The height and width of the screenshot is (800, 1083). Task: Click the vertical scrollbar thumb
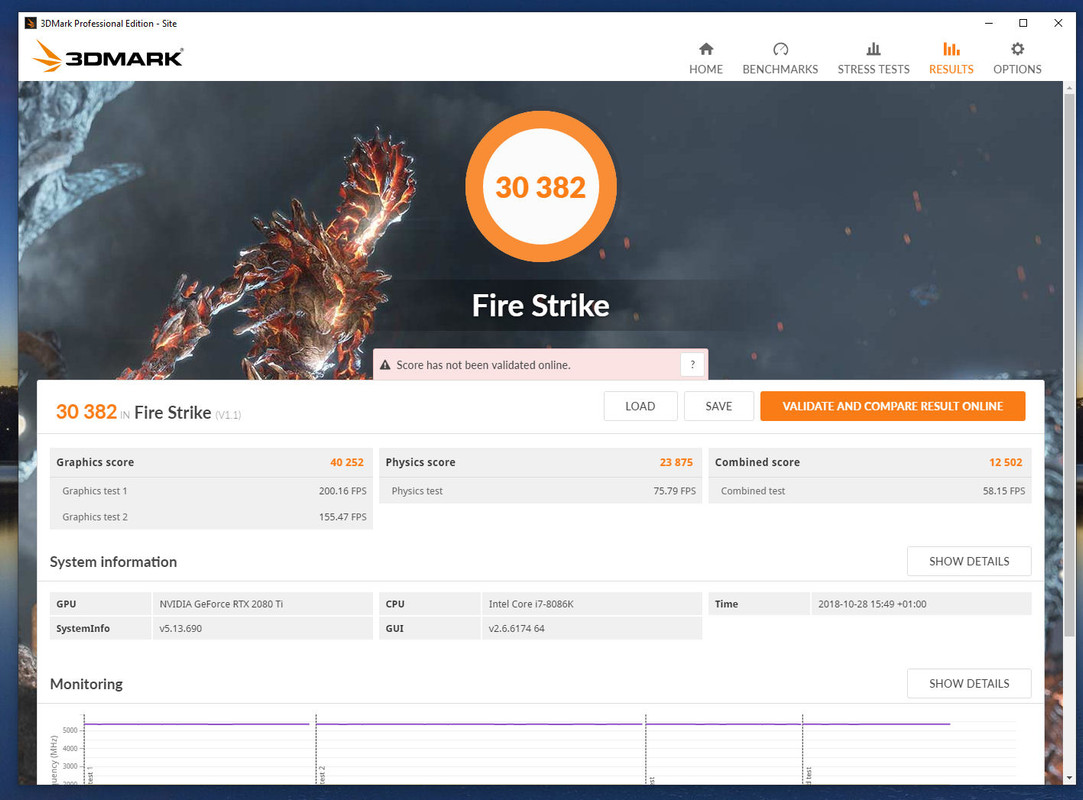[x=1069, y=366]
